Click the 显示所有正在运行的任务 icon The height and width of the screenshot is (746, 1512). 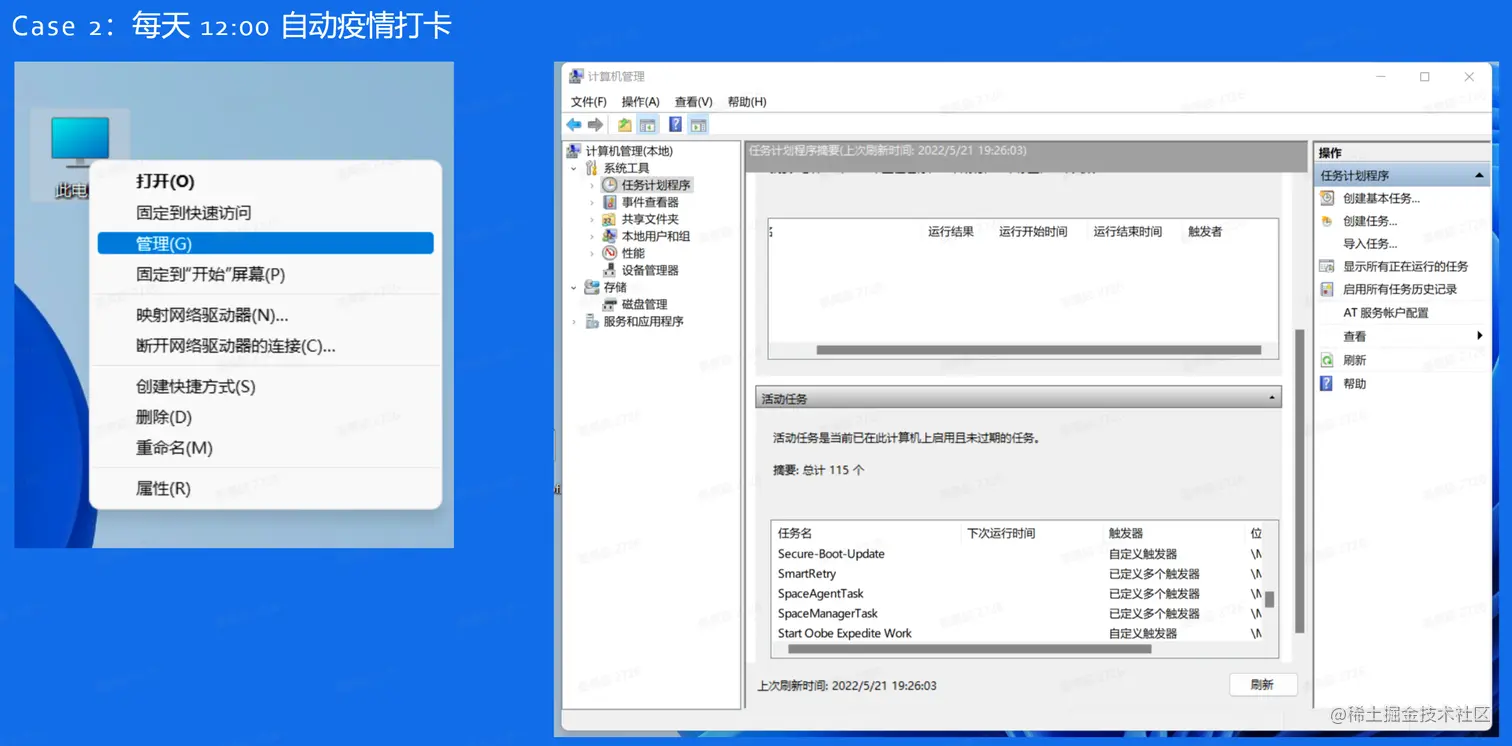point(1327,266)
